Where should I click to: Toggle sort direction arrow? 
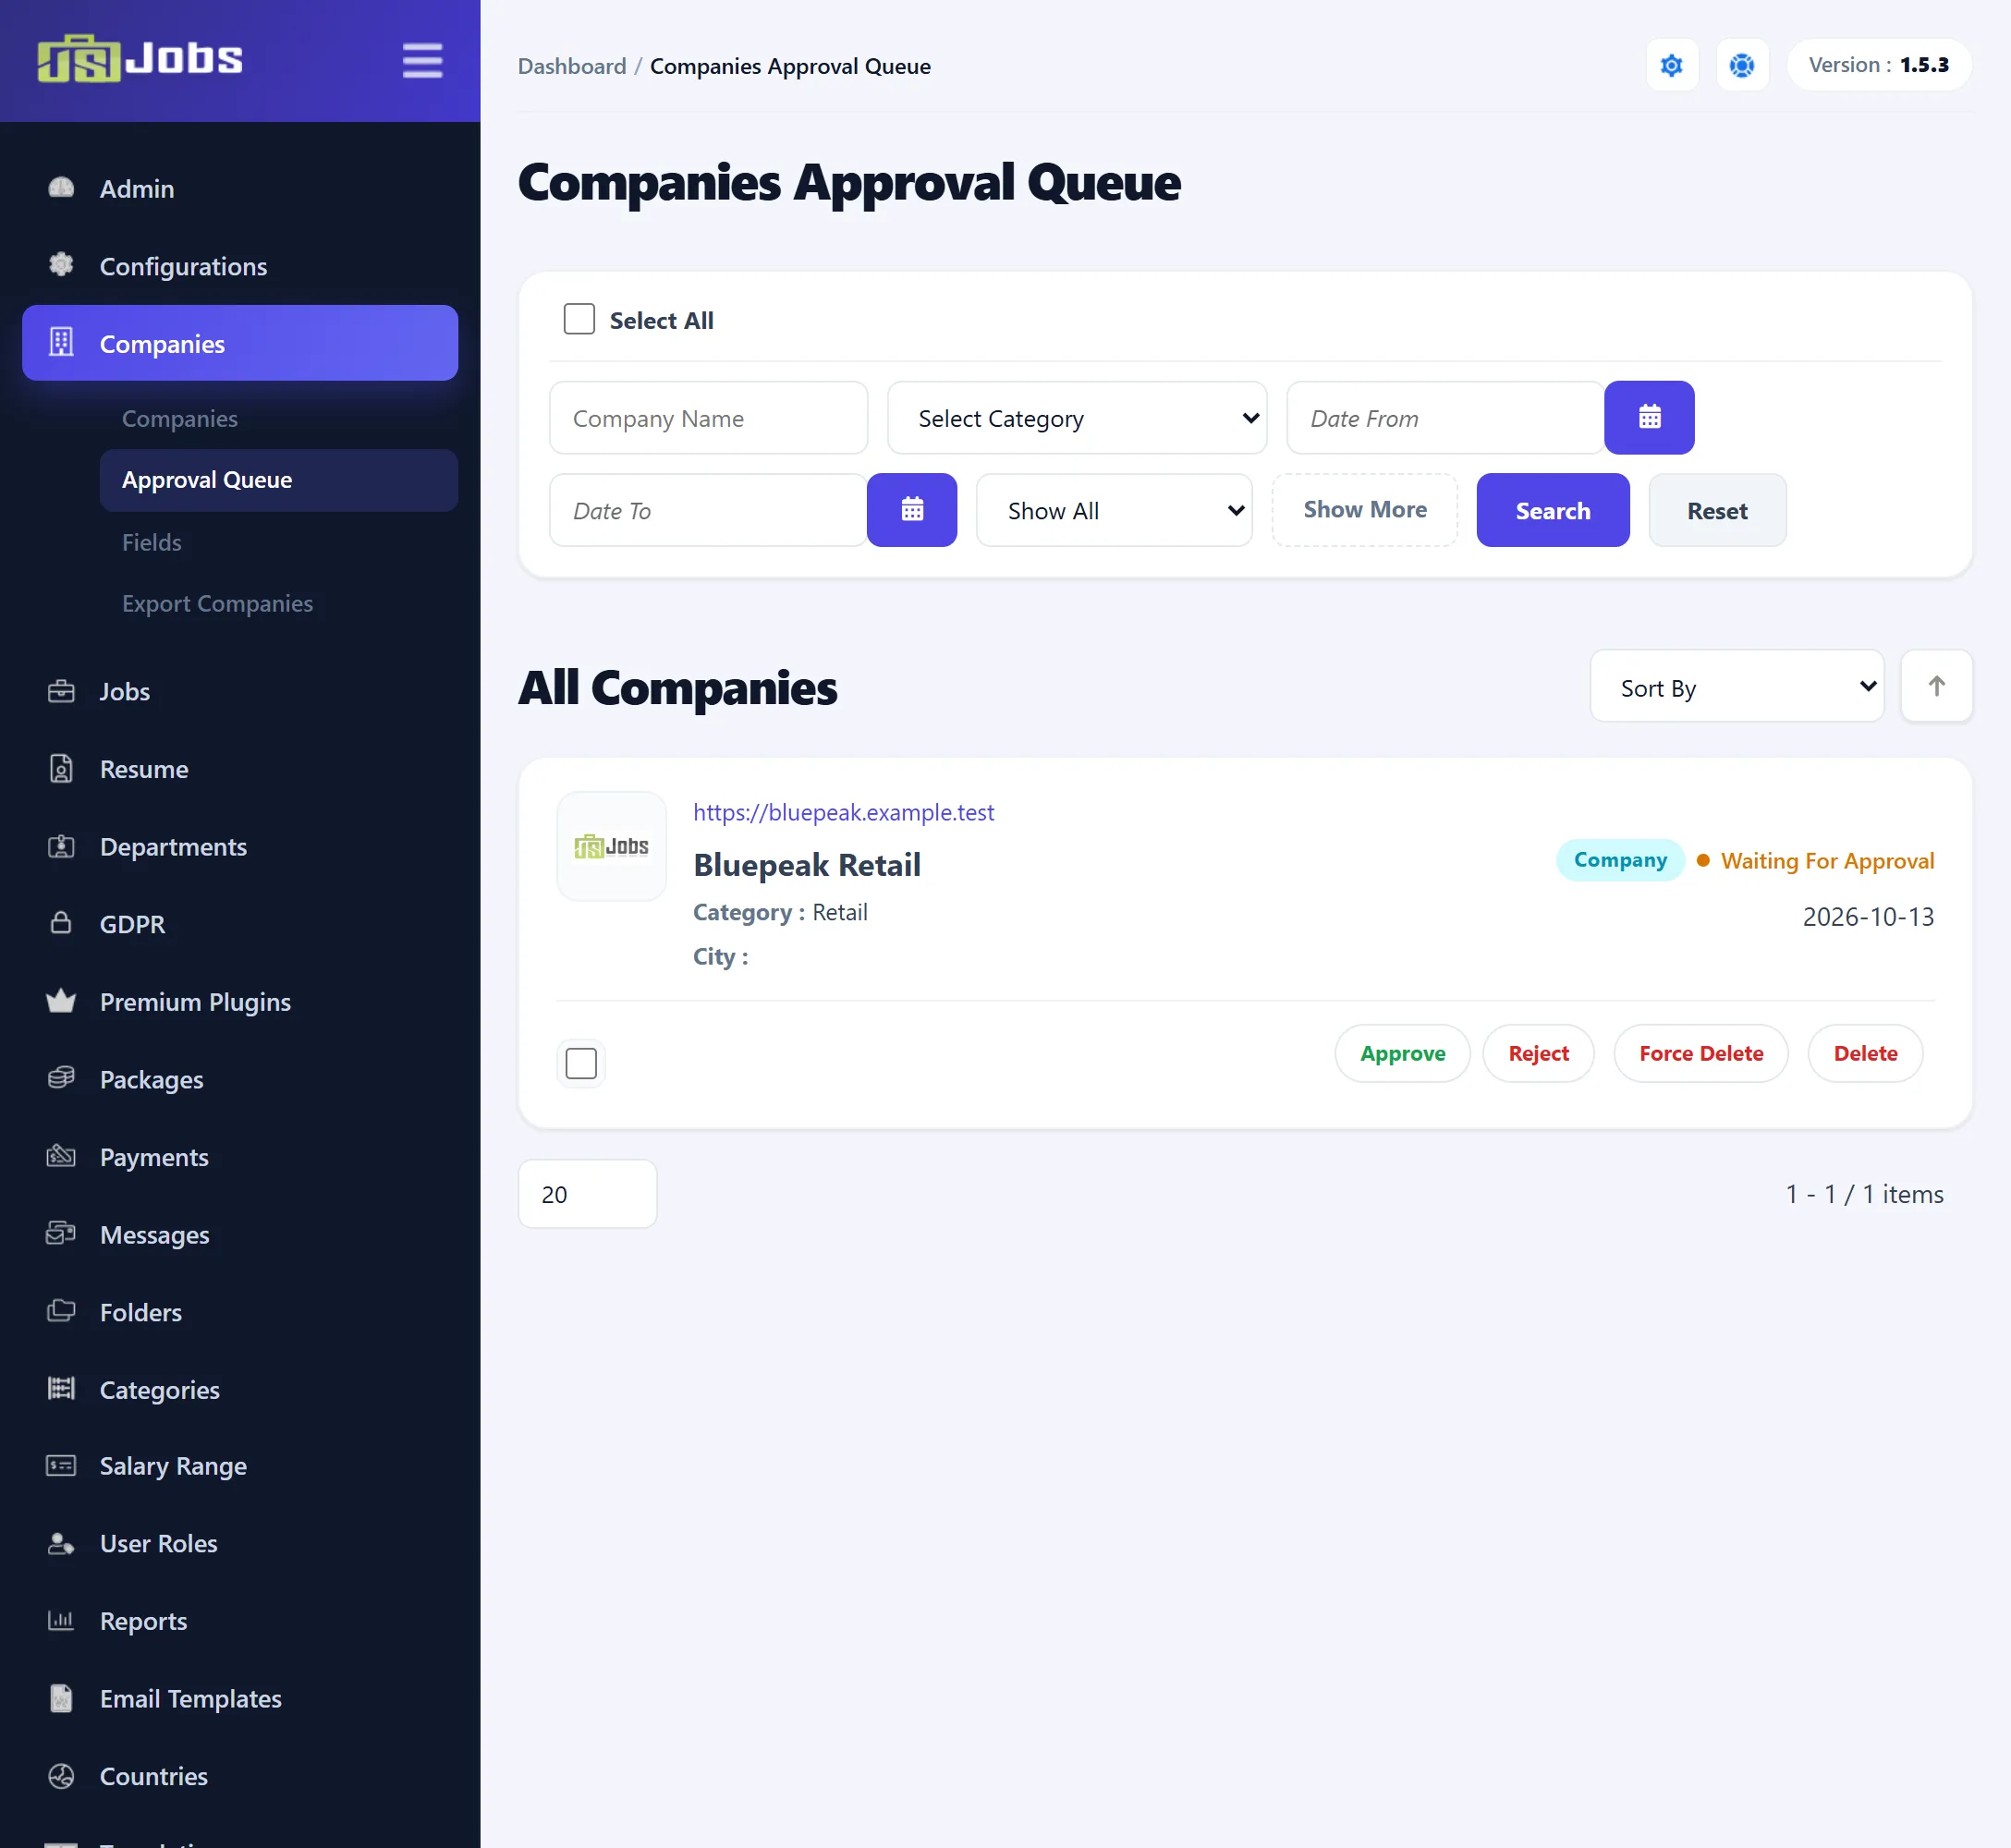tap(1935, 686)
